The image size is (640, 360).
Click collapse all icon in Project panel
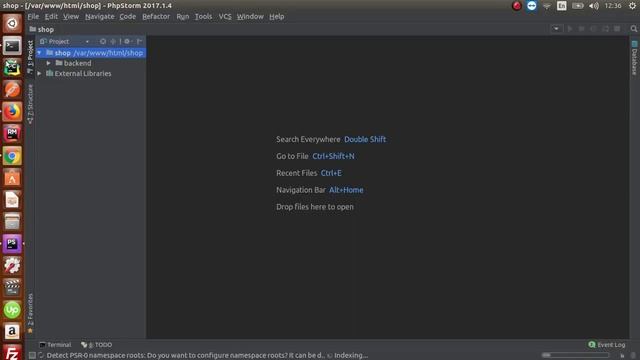pyautogui.click(x=113, y=41)
